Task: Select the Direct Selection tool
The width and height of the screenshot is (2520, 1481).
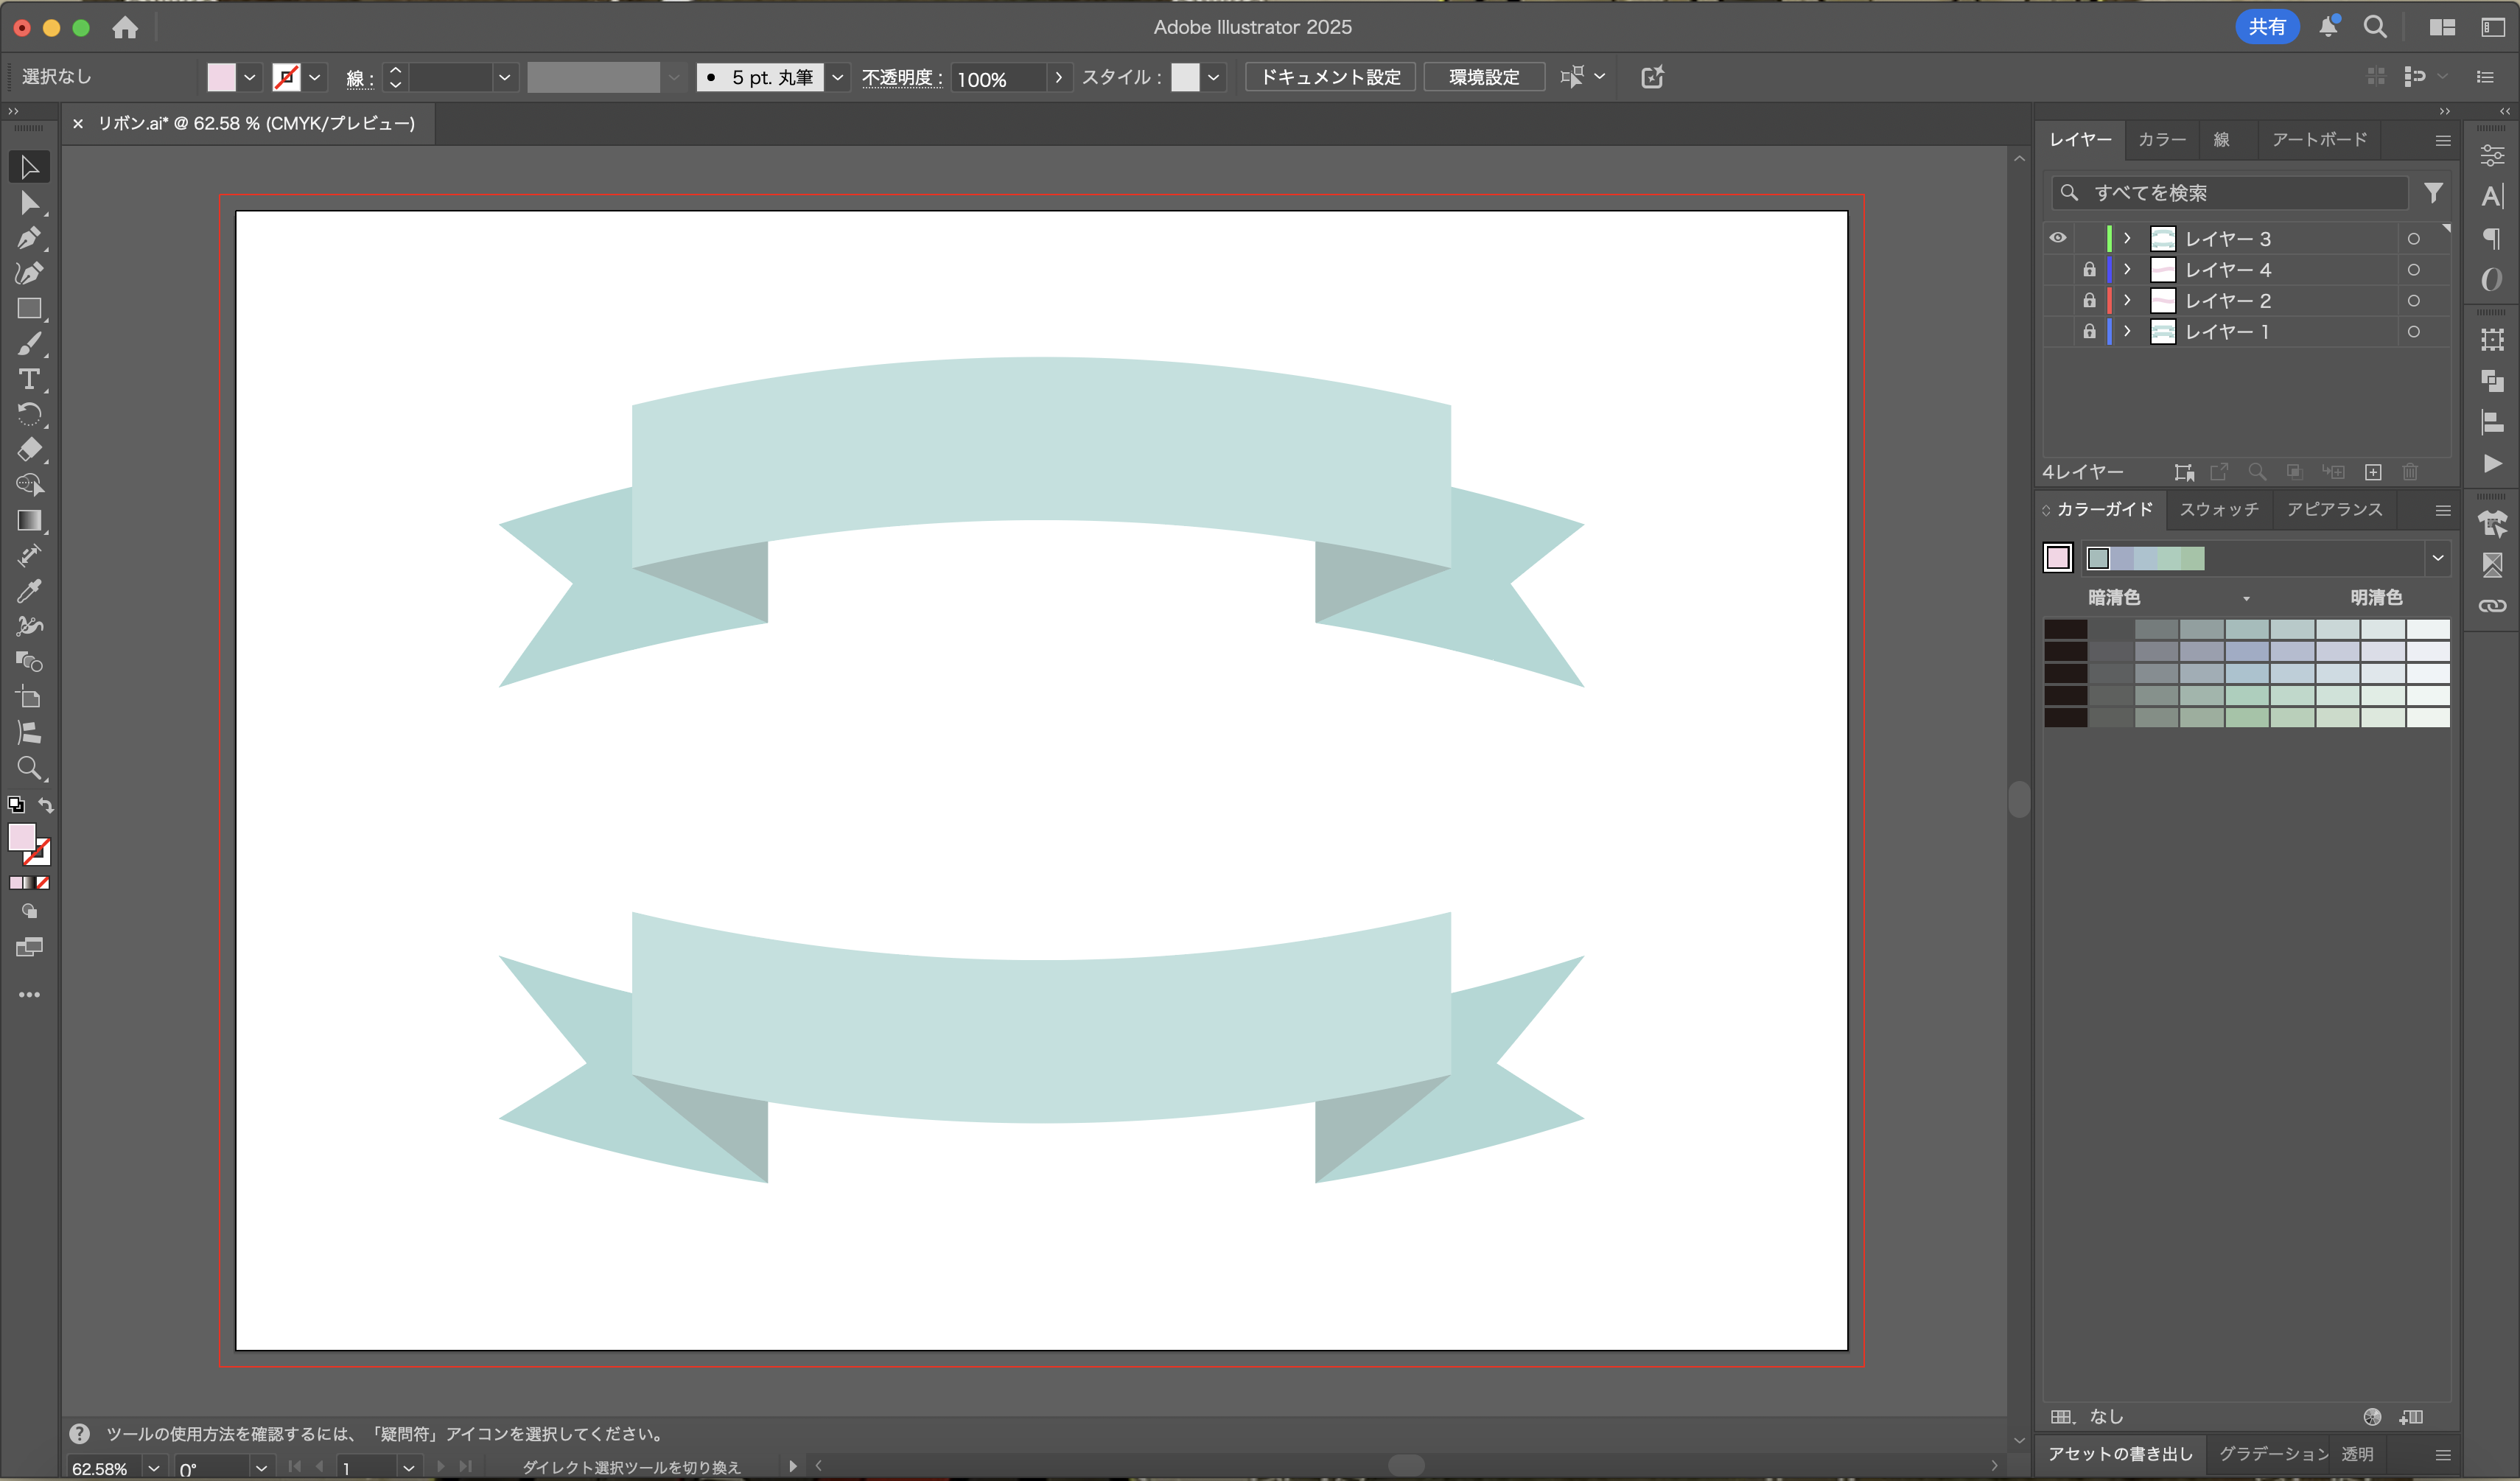Action: pos(28,203)
